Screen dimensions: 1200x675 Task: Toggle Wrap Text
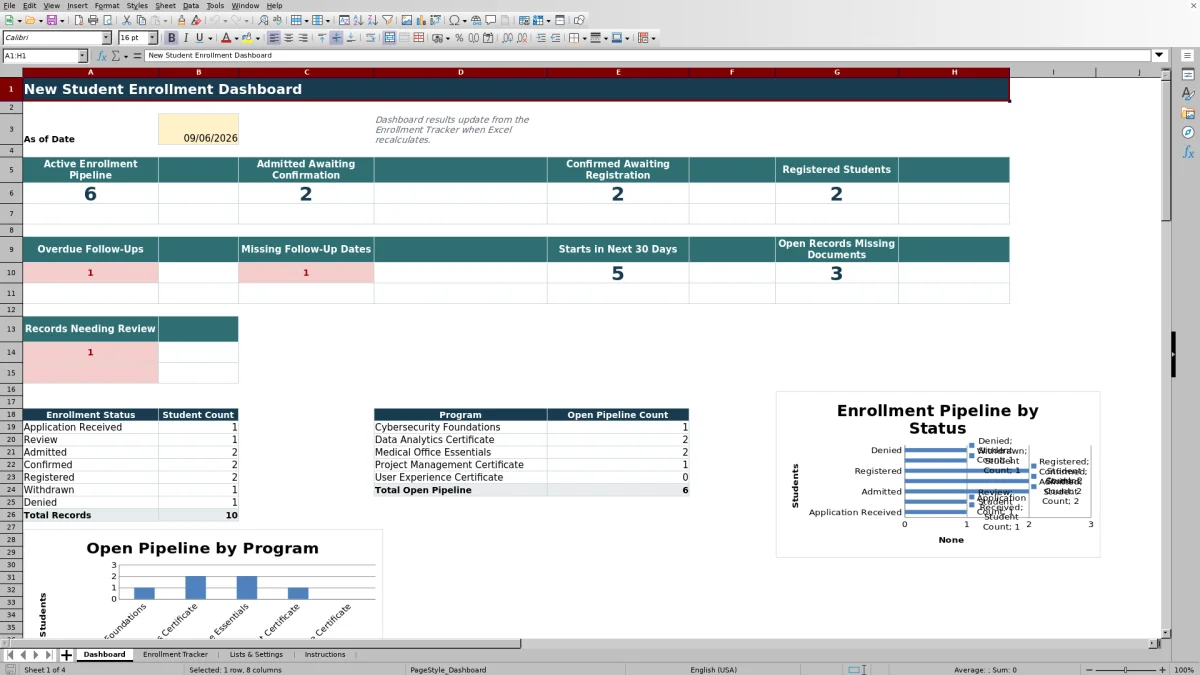tap(370, 38)
